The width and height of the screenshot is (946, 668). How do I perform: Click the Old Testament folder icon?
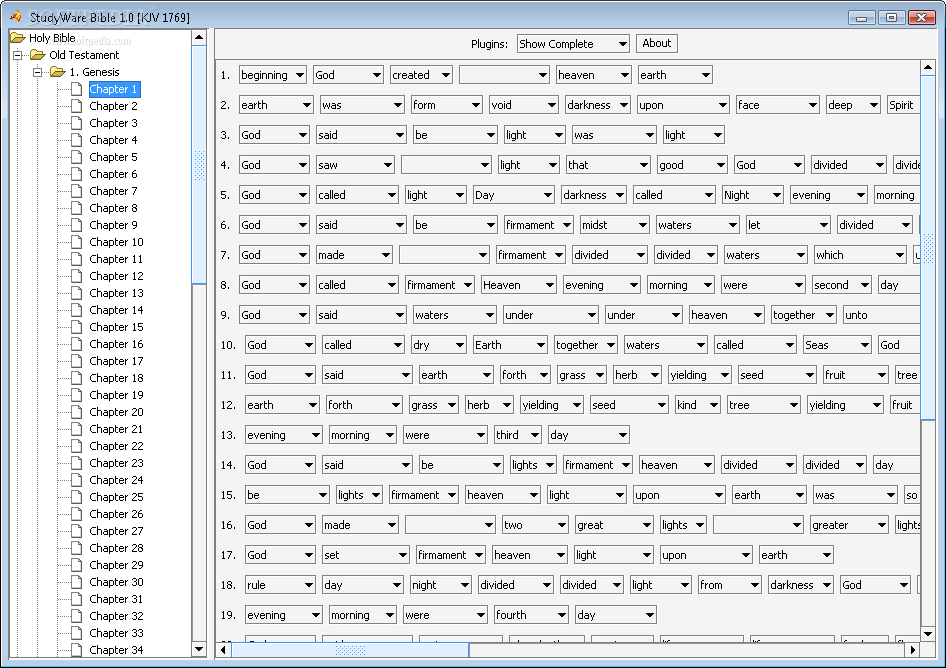click(38, 55)
